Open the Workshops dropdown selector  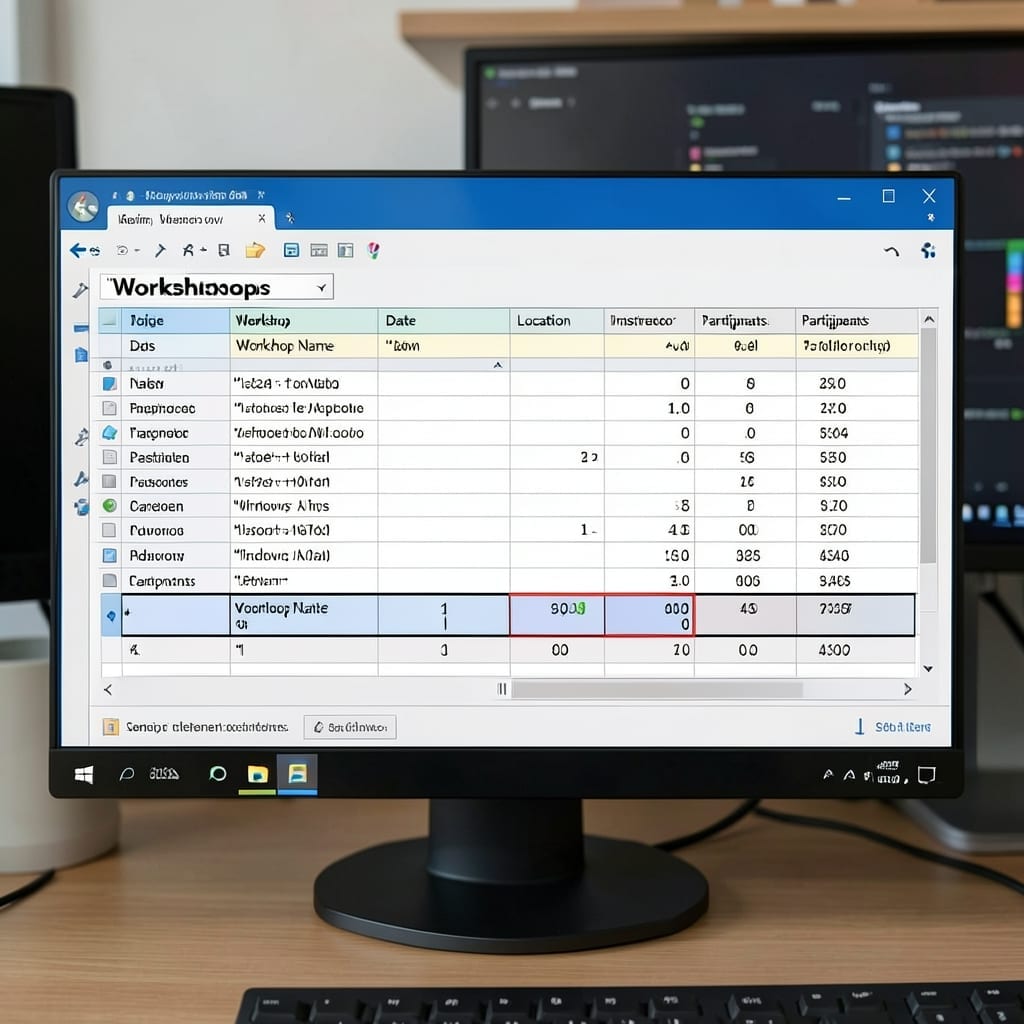coord(321,287)
